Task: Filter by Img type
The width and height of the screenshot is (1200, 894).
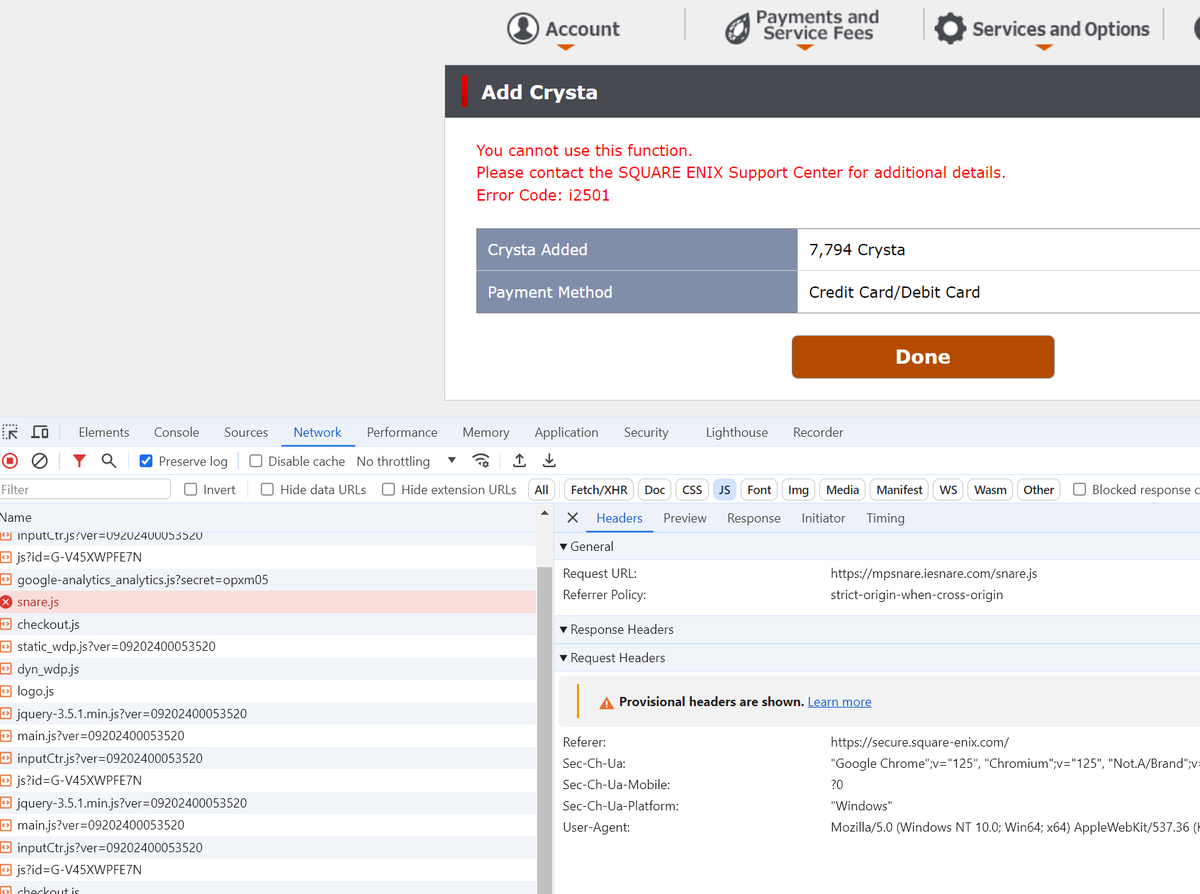Action: click(x=798, y=490)
